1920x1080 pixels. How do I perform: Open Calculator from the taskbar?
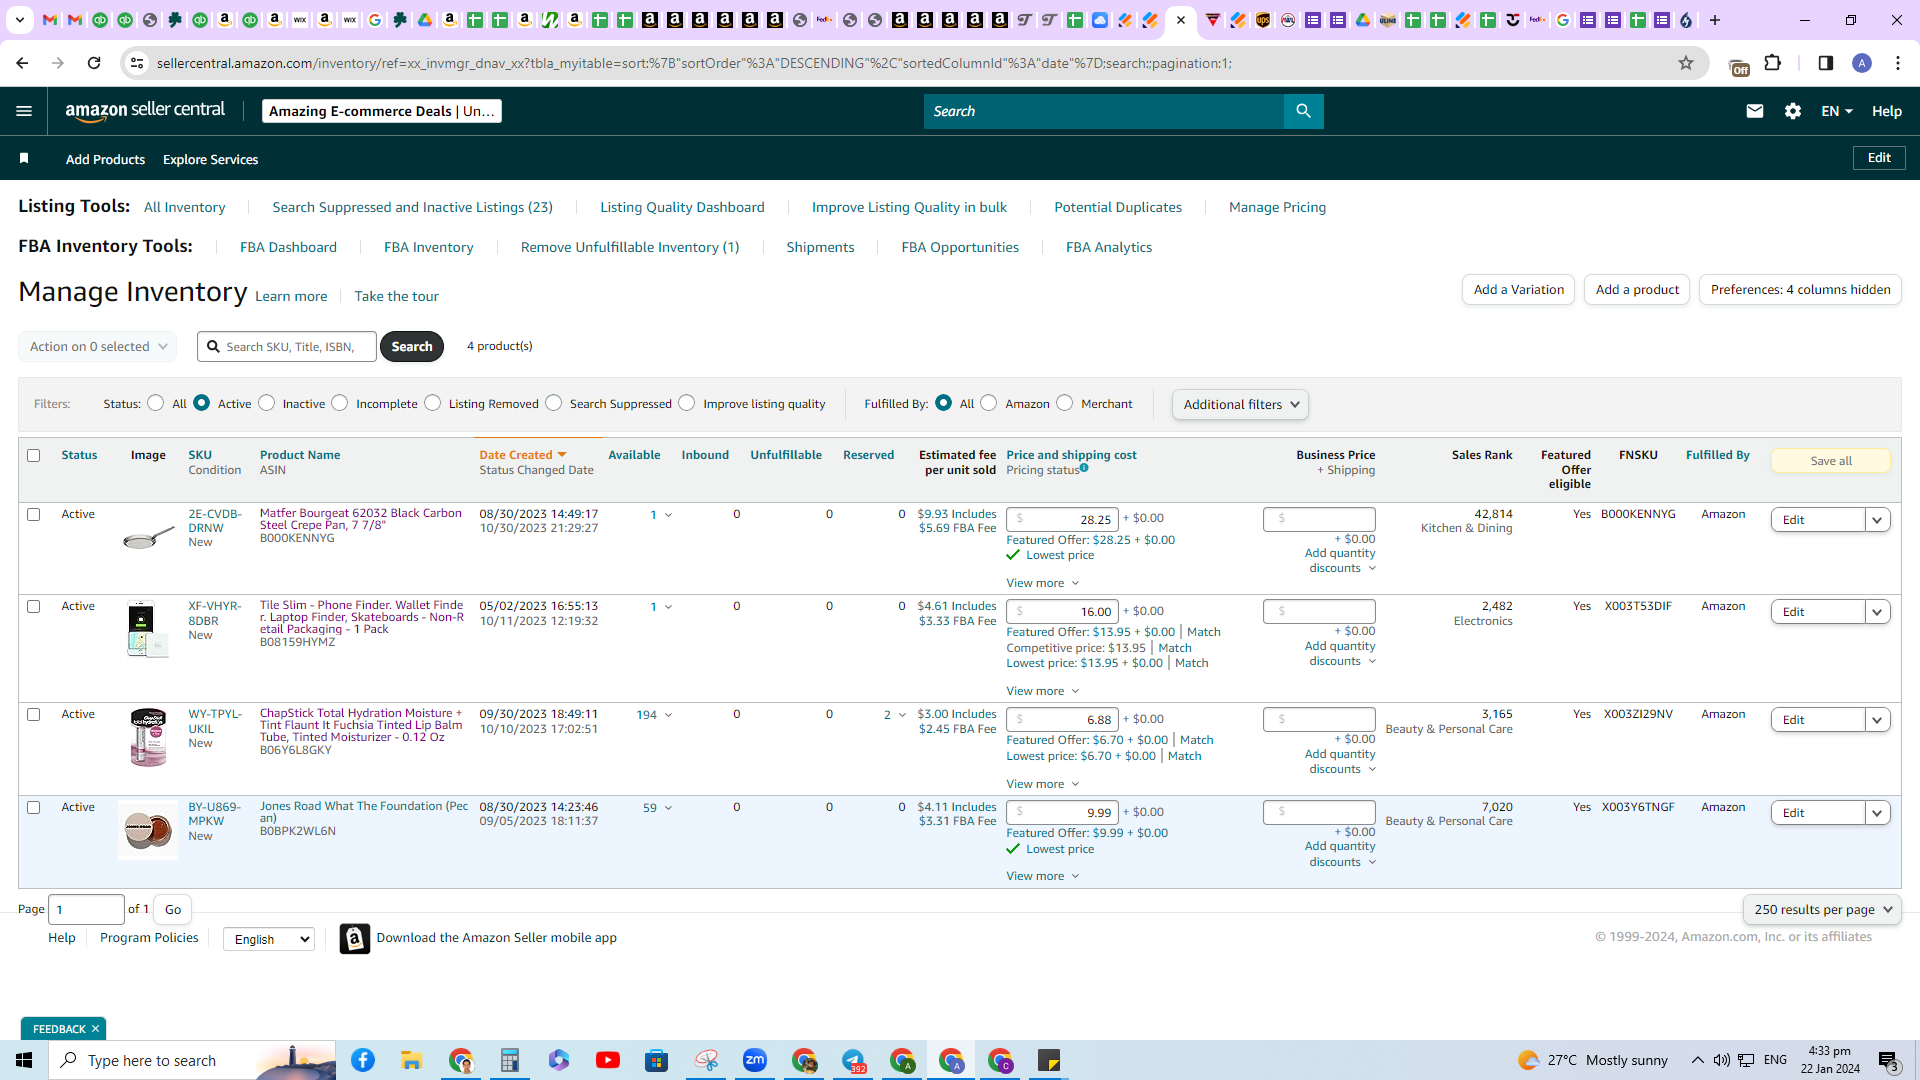pos(510,1060)
